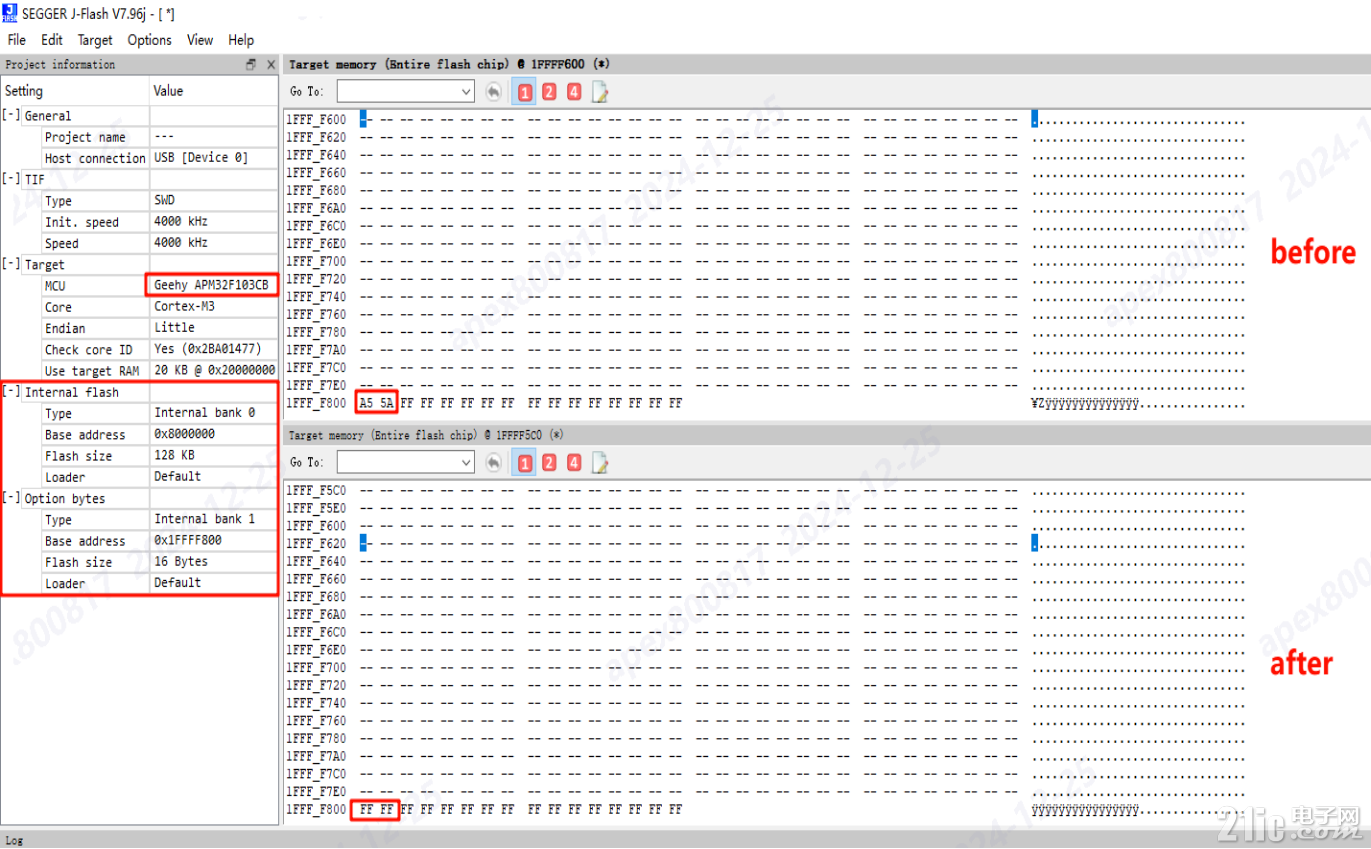
Task: Select Flash size value 16 Bytes
Action: pos(181,562)
